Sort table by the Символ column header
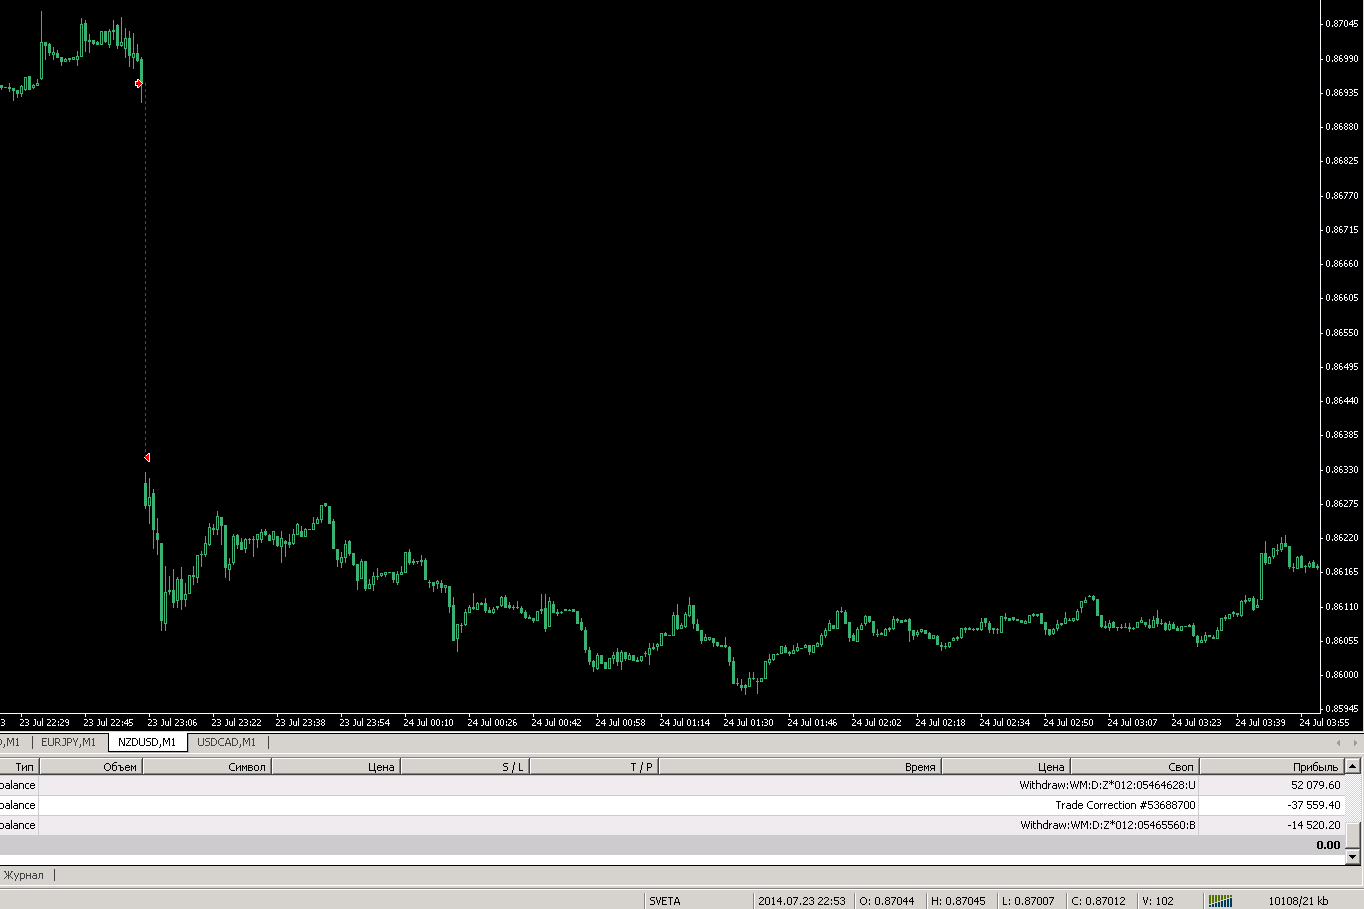 pos(207,767)
